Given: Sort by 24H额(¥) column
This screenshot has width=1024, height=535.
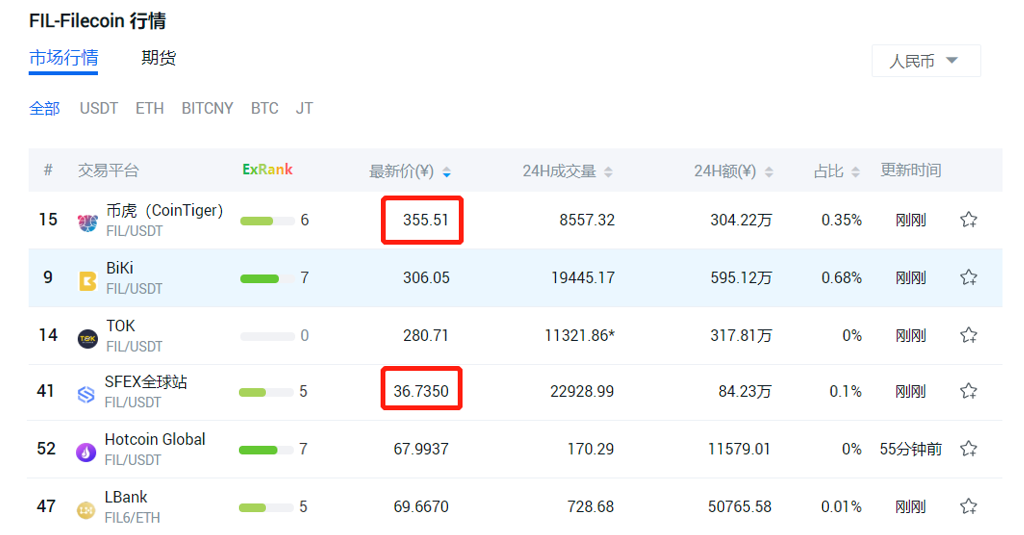Looking at the screenshot, I should 733,171.
